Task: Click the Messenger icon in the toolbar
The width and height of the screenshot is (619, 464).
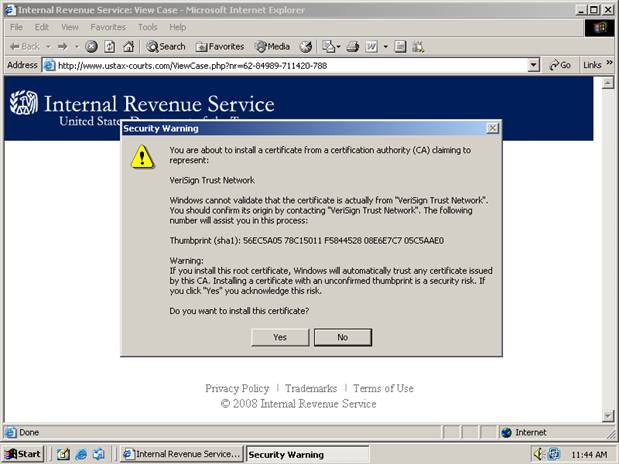Action: (x=418, y=47)
